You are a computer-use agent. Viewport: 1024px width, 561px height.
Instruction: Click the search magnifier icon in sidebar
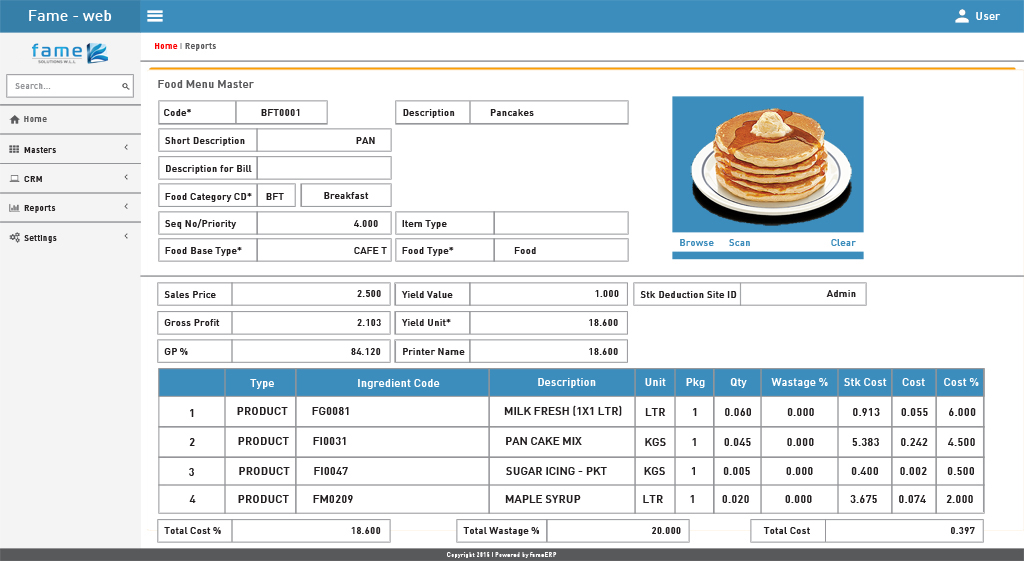tap(126, 87)
